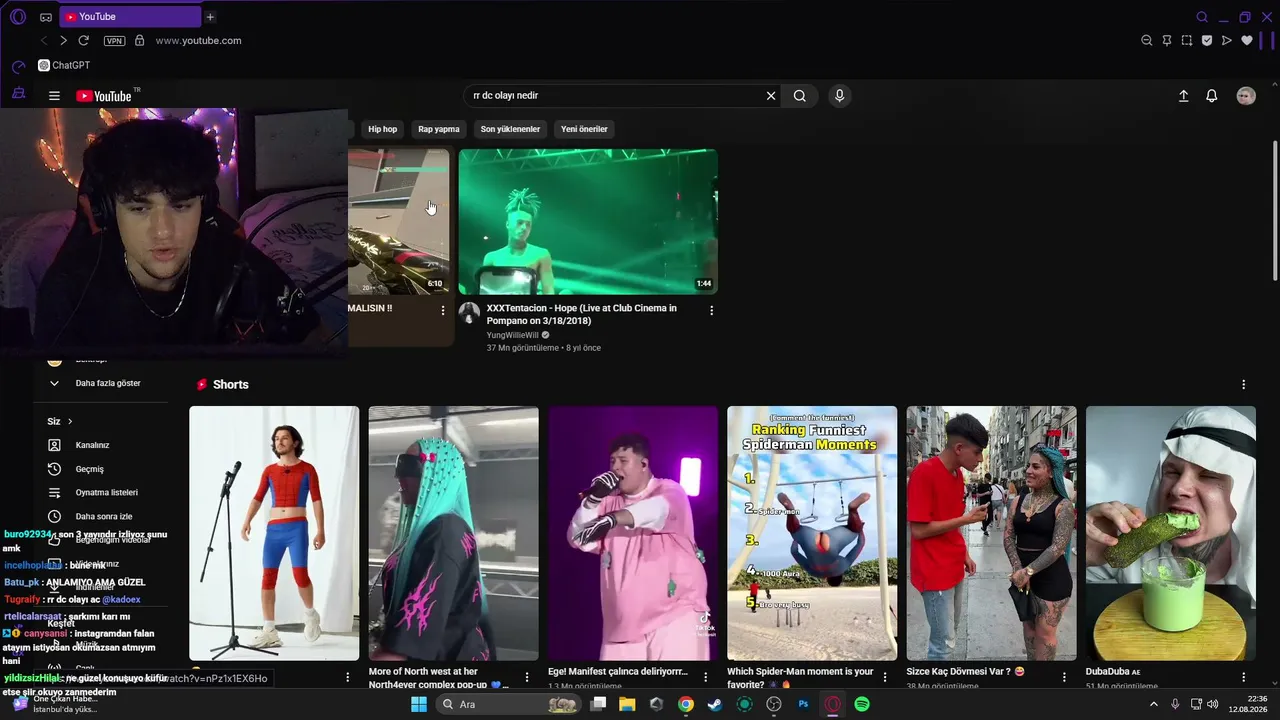The image size is (1280, 720).
Task: Open the Opera GX taskbar icon
Action: [x=833, y=704]
